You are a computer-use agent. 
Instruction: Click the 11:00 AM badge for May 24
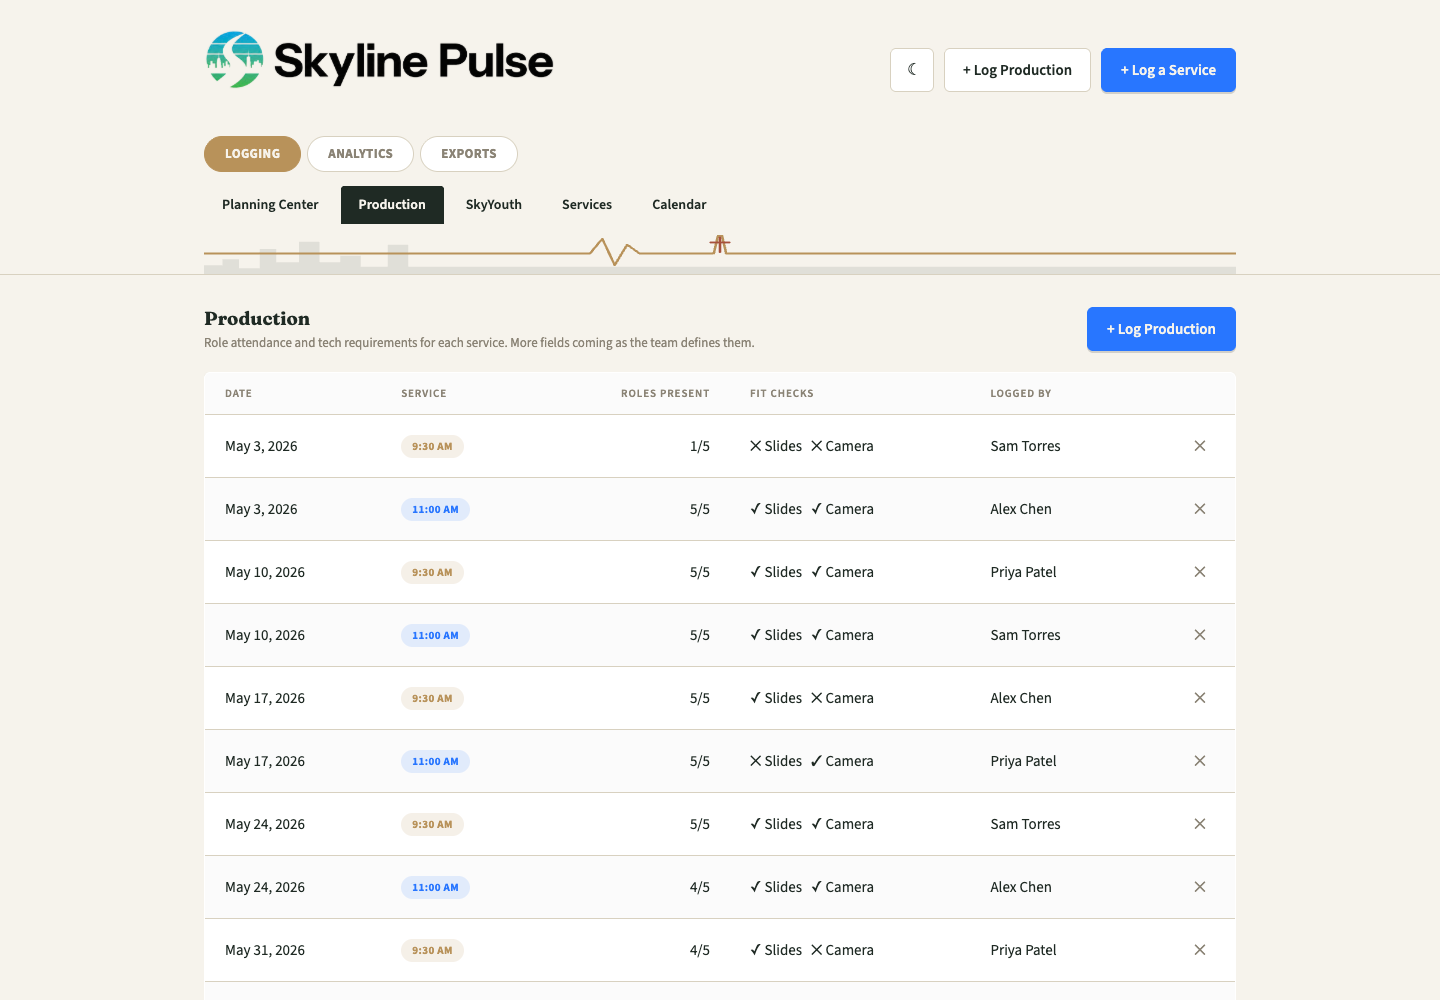point(435,888)
